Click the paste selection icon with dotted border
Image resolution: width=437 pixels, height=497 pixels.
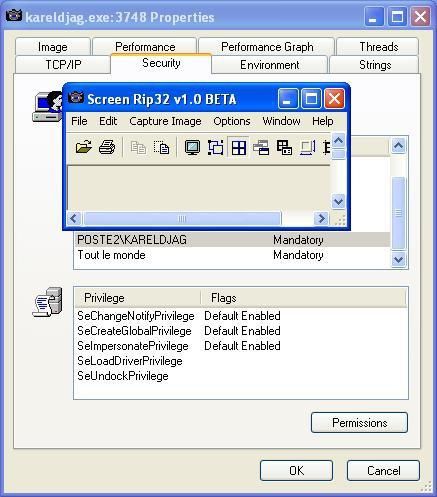point(161,147)
